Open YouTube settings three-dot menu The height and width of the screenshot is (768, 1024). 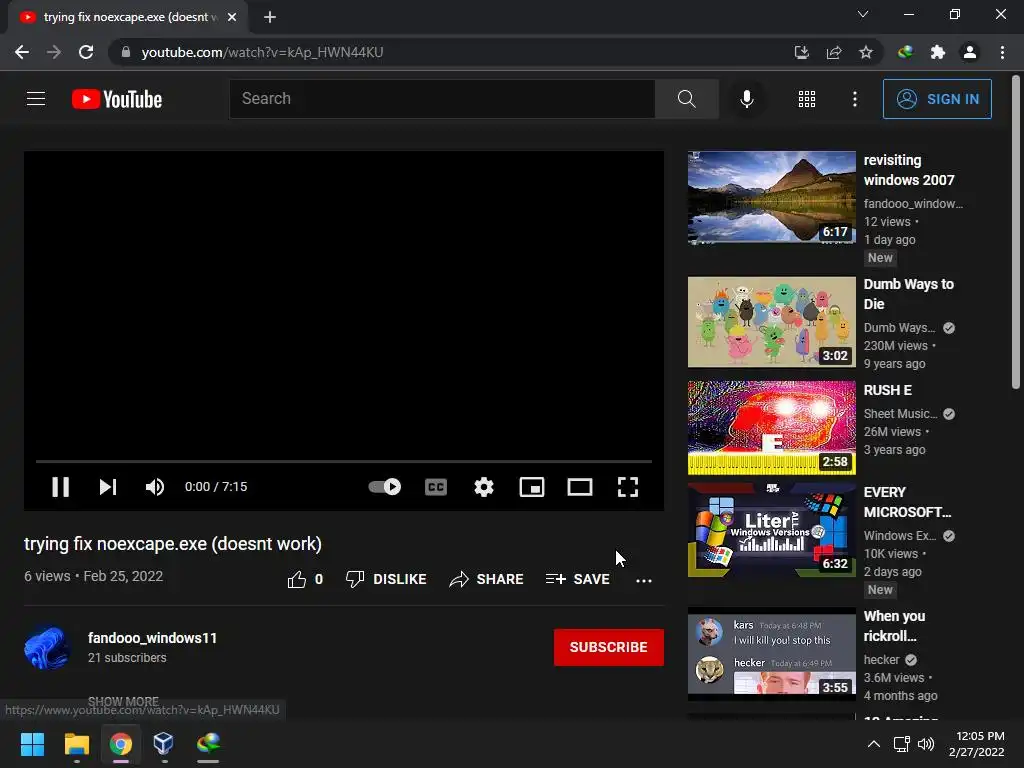tap(855, 99)
